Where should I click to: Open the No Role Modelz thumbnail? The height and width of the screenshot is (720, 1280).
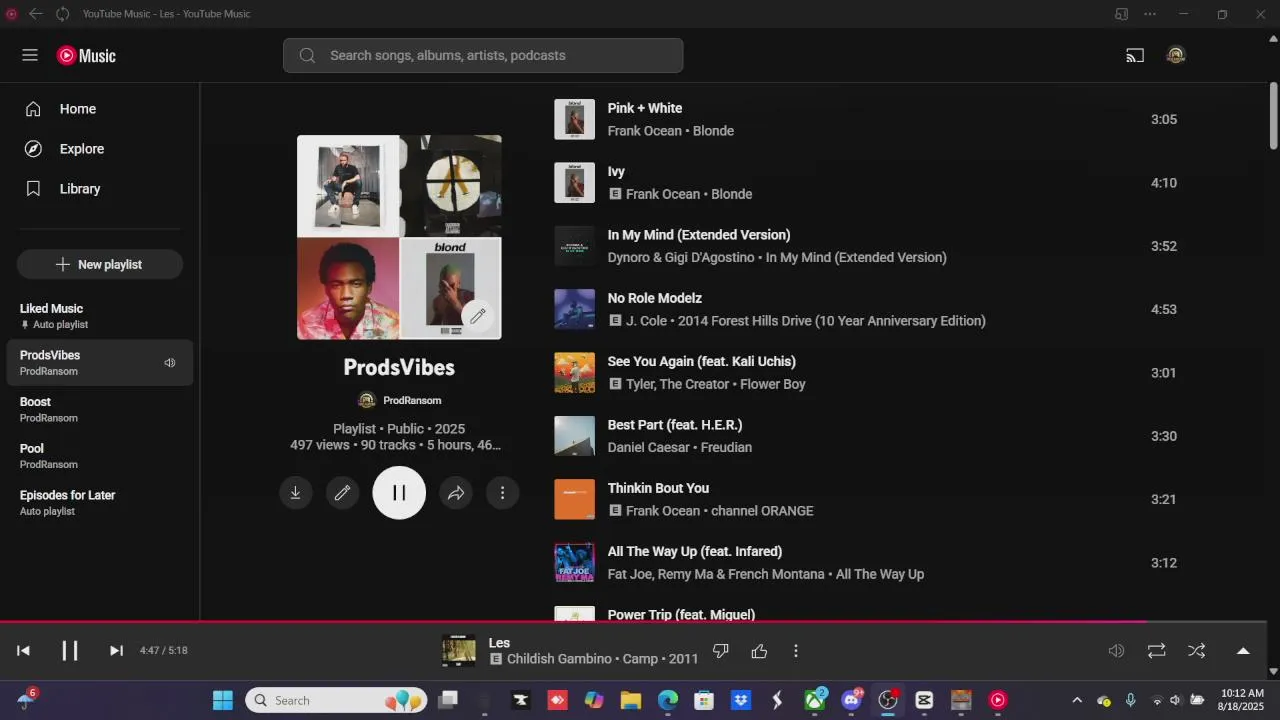[575, 309]
